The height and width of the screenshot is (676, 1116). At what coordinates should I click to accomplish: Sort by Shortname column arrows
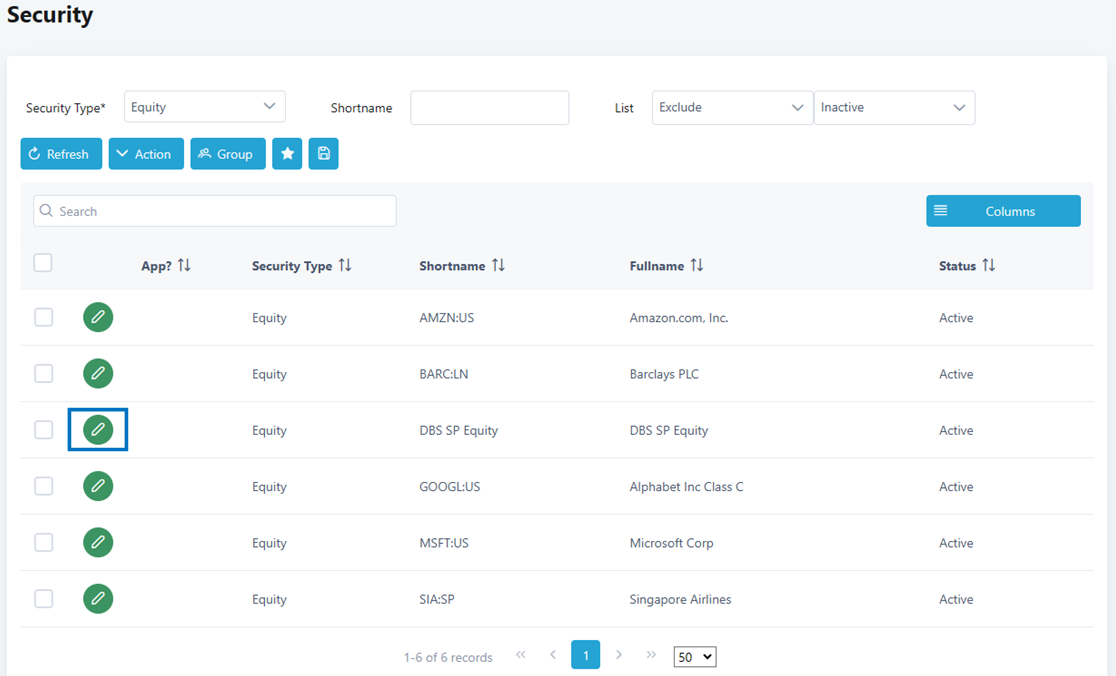[x=498, y=266]
